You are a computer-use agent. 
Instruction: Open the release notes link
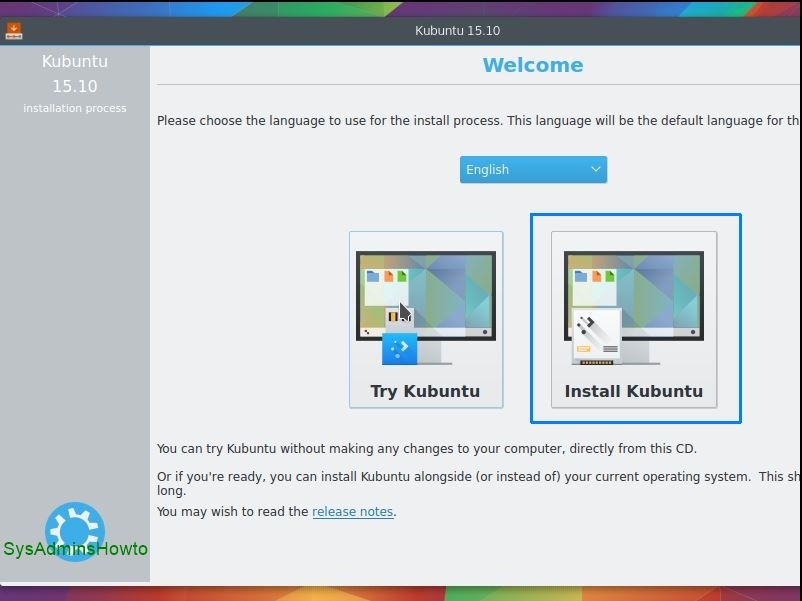coord(352,512)
